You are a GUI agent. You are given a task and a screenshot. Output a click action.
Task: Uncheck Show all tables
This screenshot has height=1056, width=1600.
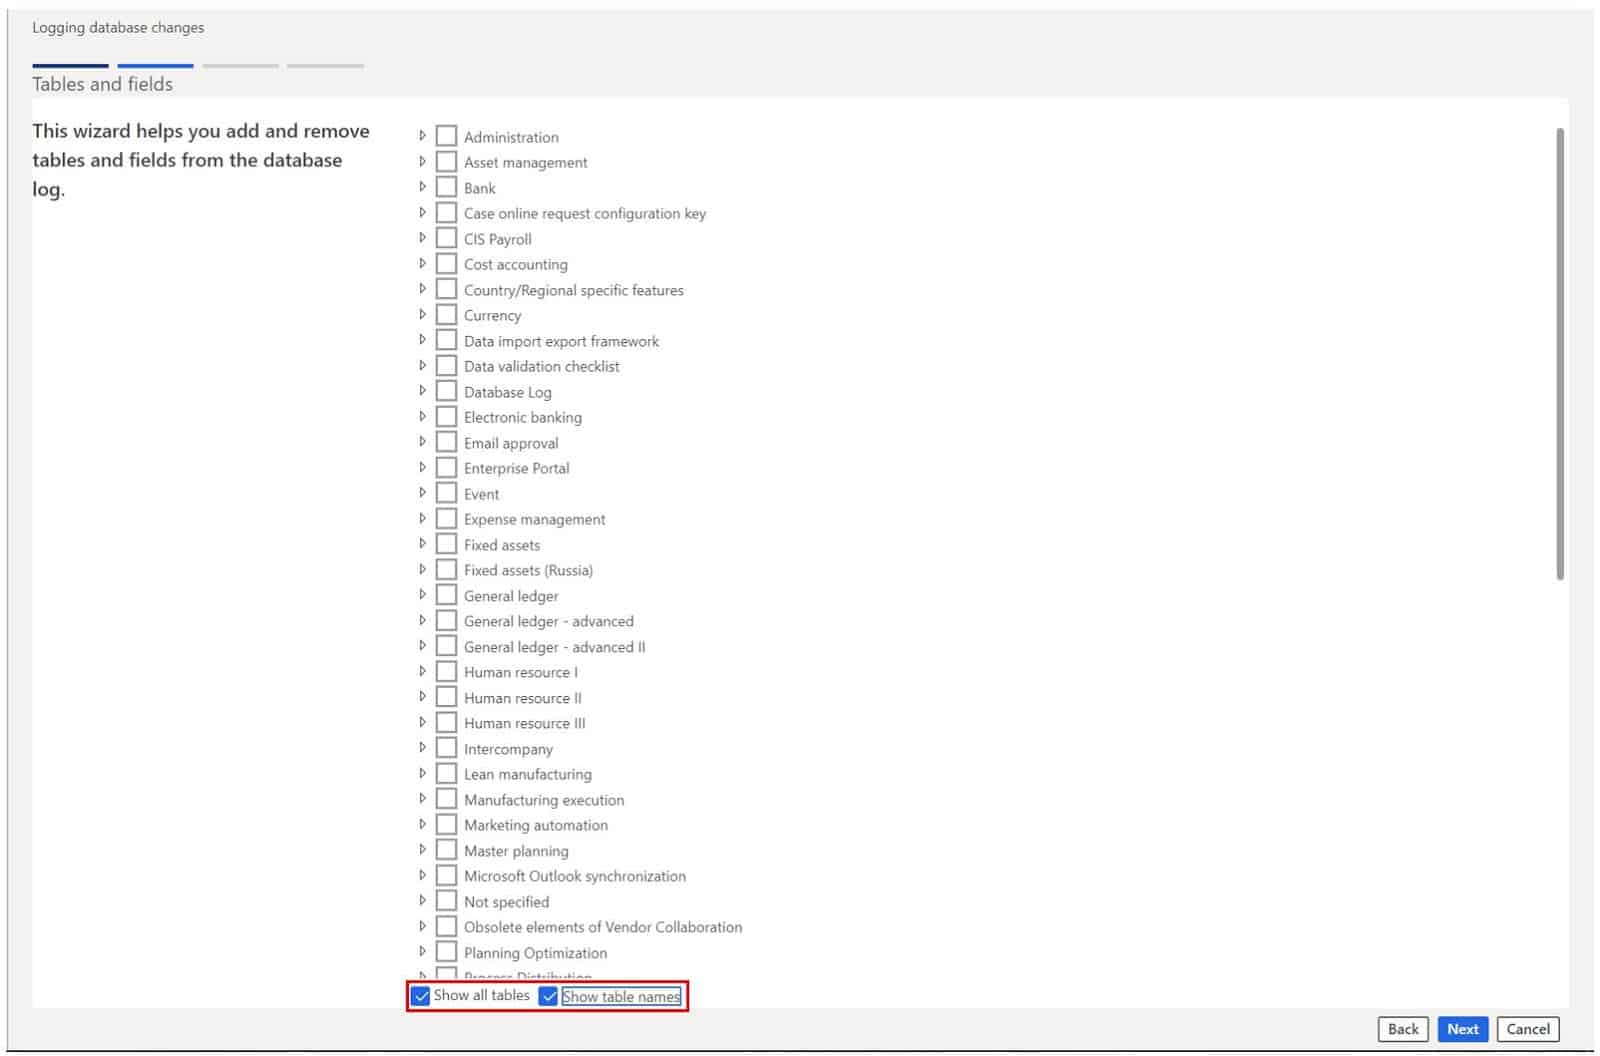click(x=419, y=996)
